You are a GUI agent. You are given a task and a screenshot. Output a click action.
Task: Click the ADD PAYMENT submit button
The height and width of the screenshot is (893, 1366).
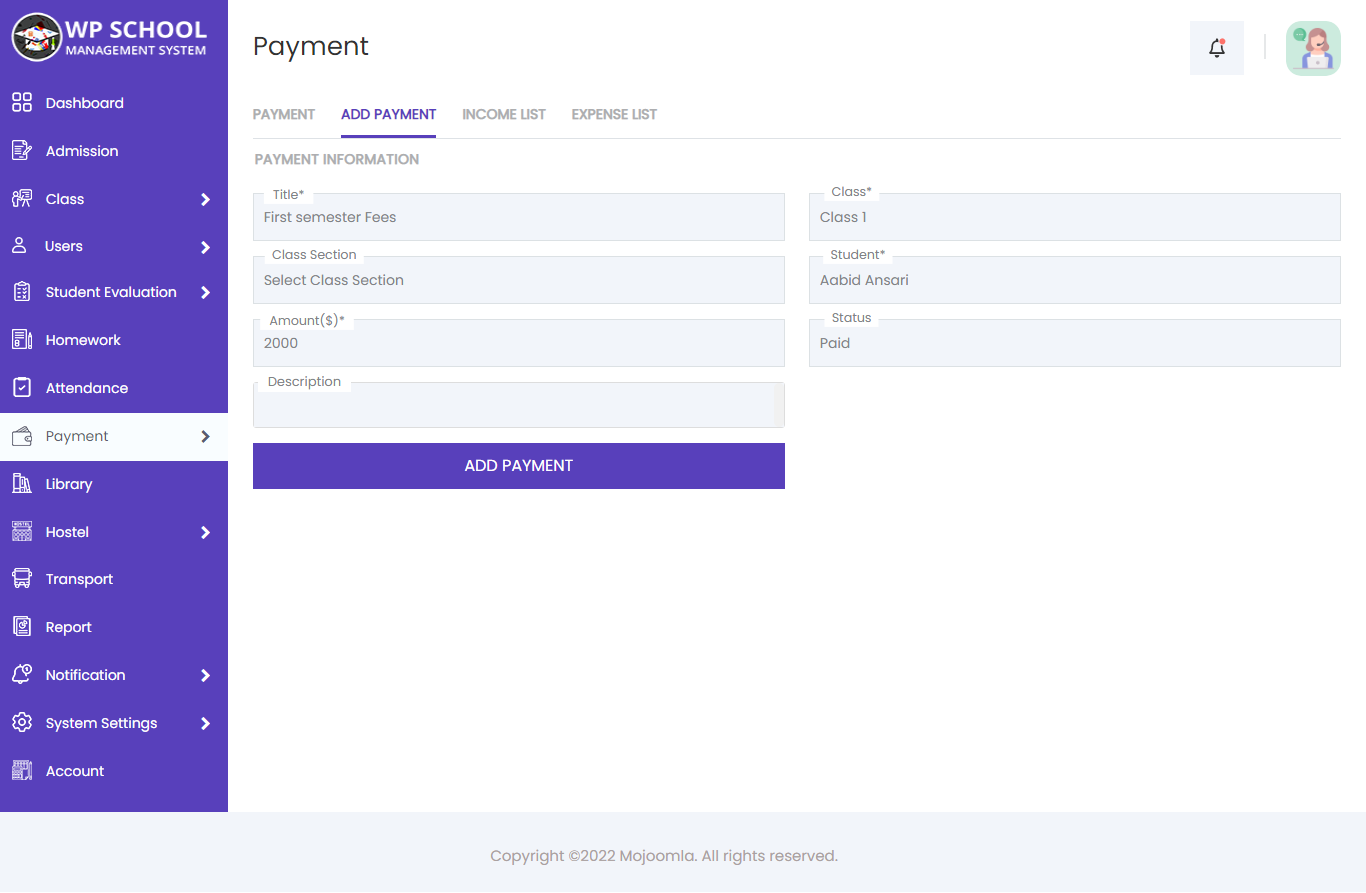pos(518,465)
